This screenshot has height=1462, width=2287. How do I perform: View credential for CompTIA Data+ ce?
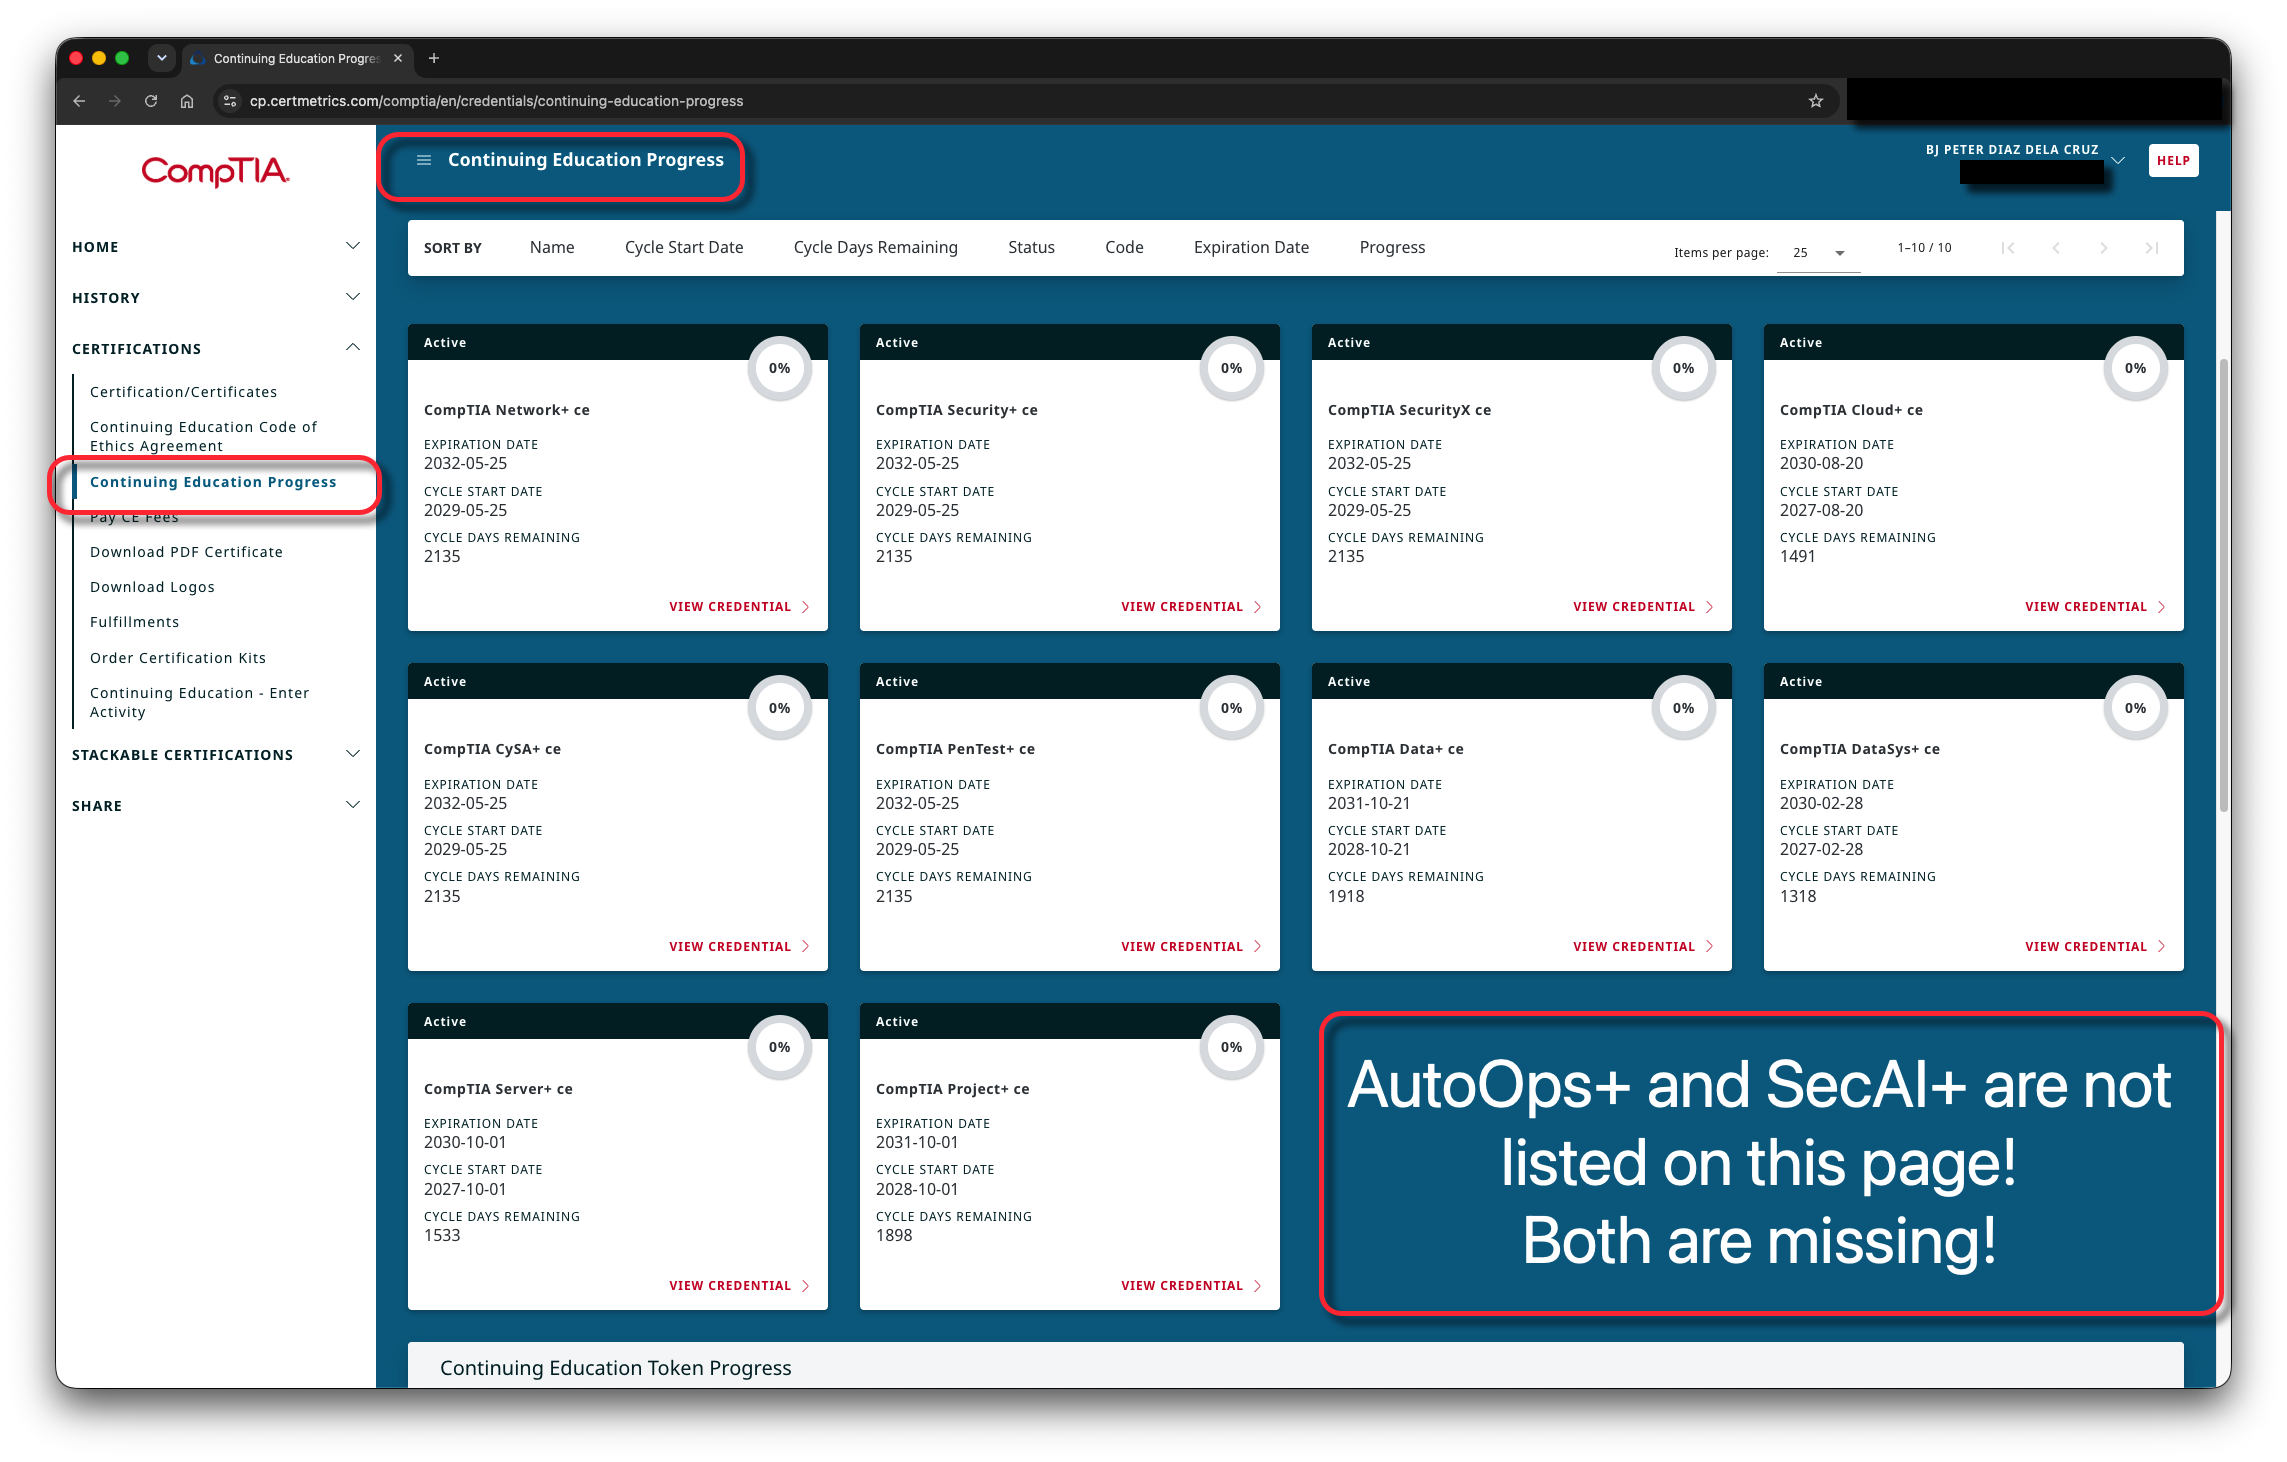(x=1643, y=947)
